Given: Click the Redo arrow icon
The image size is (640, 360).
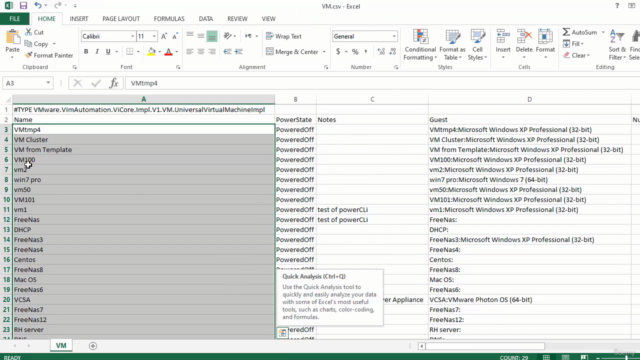Looking at the screenshot, I should 58,5.
